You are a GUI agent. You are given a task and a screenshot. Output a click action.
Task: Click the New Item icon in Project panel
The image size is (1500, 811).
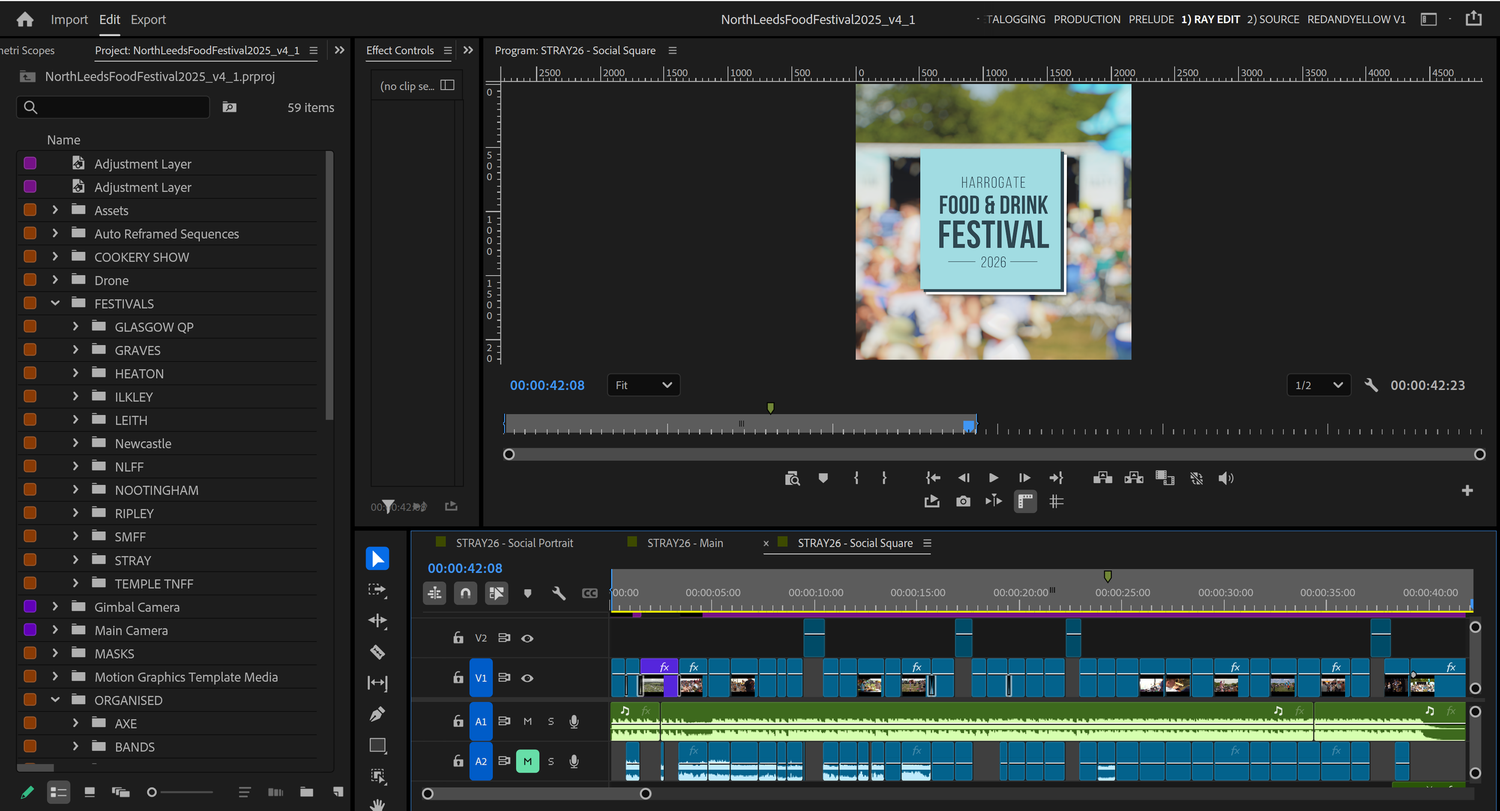click(x=338, y=792)
